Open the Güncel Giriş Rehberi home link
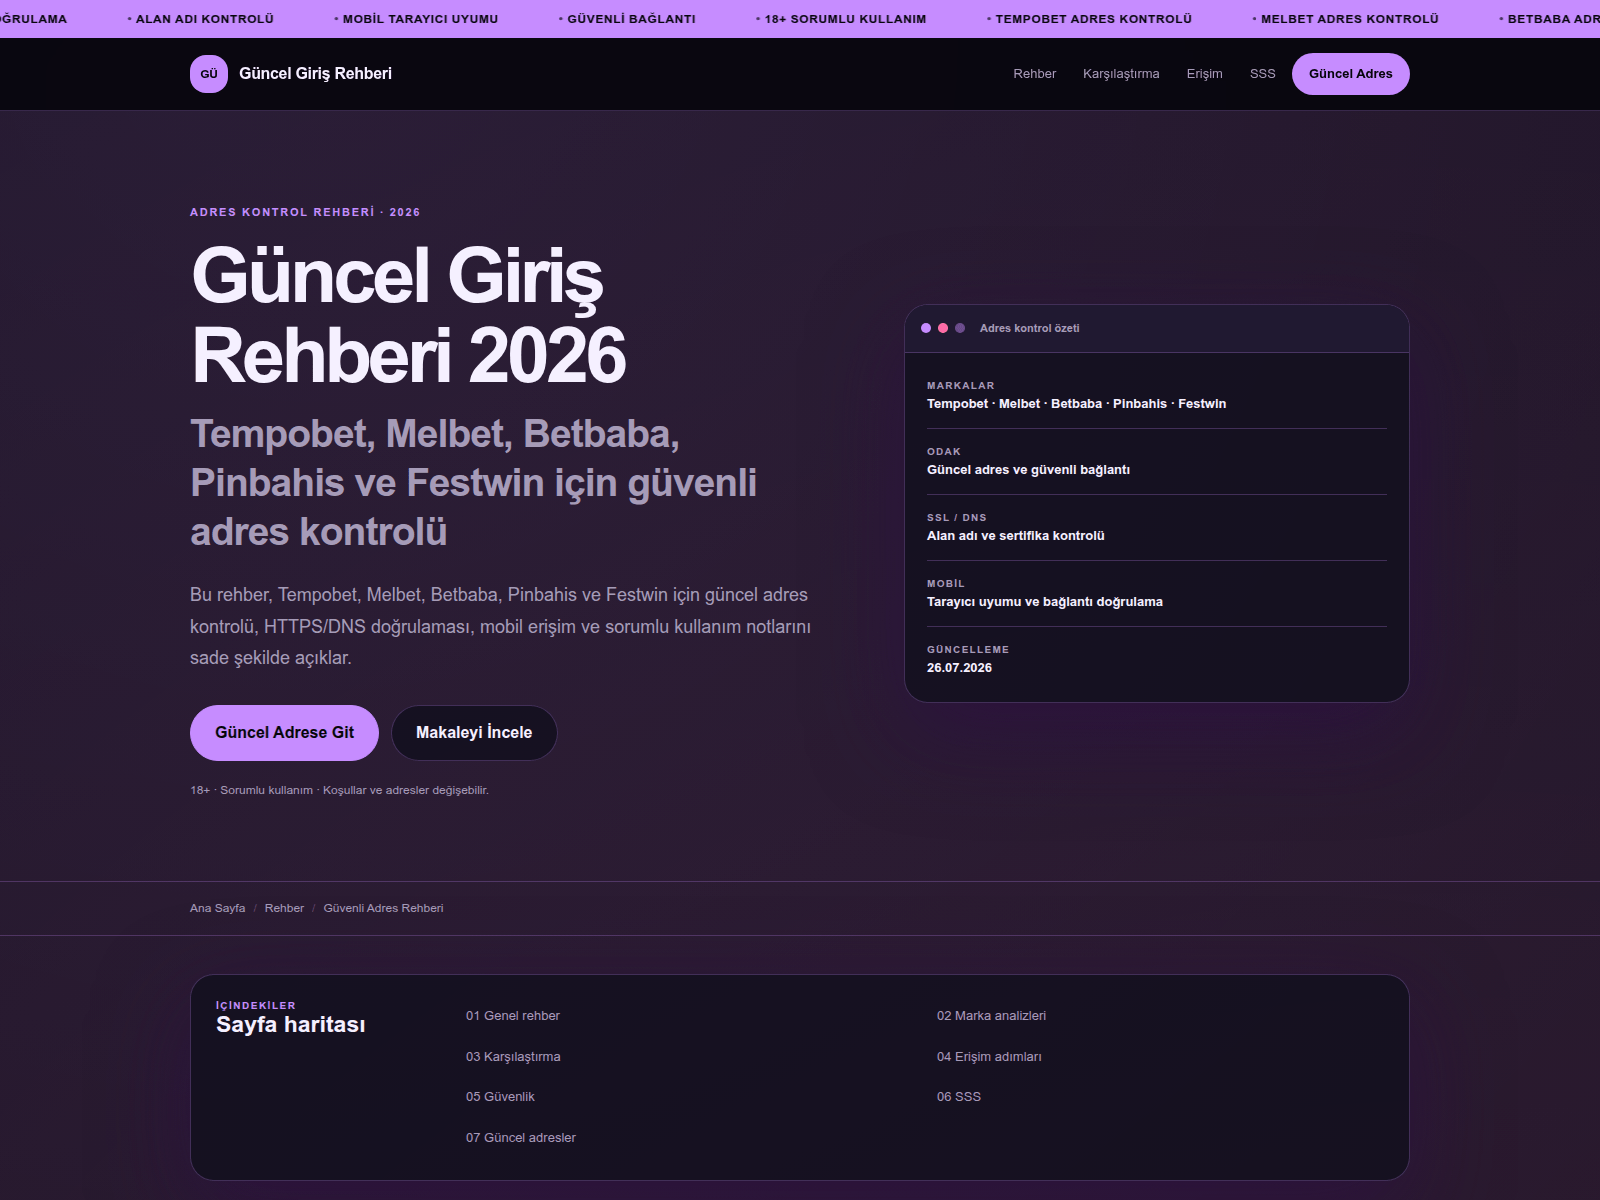The width and height of the screenshot is (1600, 1200). (x=291, y=74)
